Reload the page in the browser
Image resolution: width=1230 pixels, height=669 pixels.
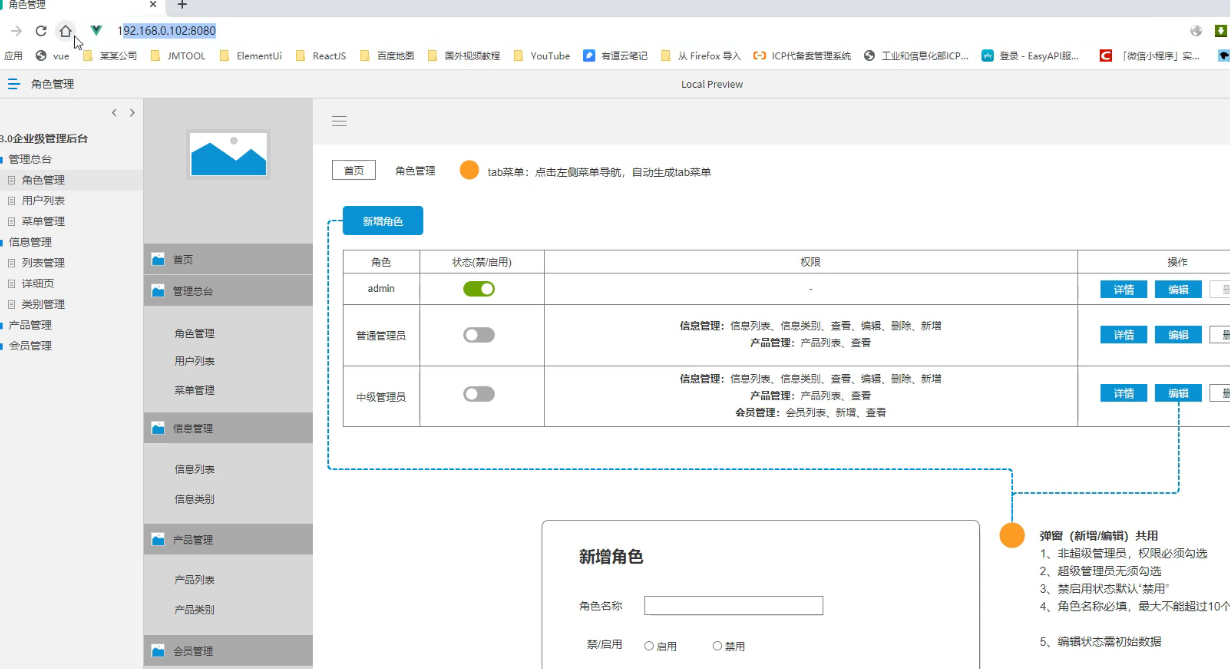point(41,31)
